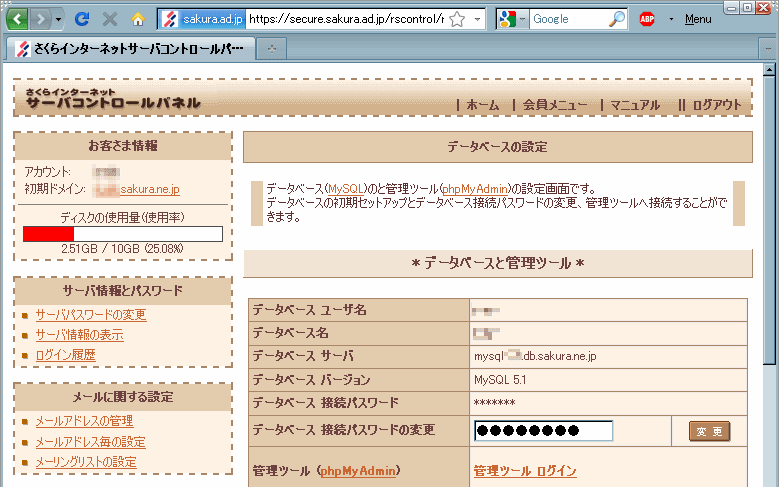Follow the phpMyAdmin link in the description
Viewport: 779px width, 487px height.
(475, 189)
